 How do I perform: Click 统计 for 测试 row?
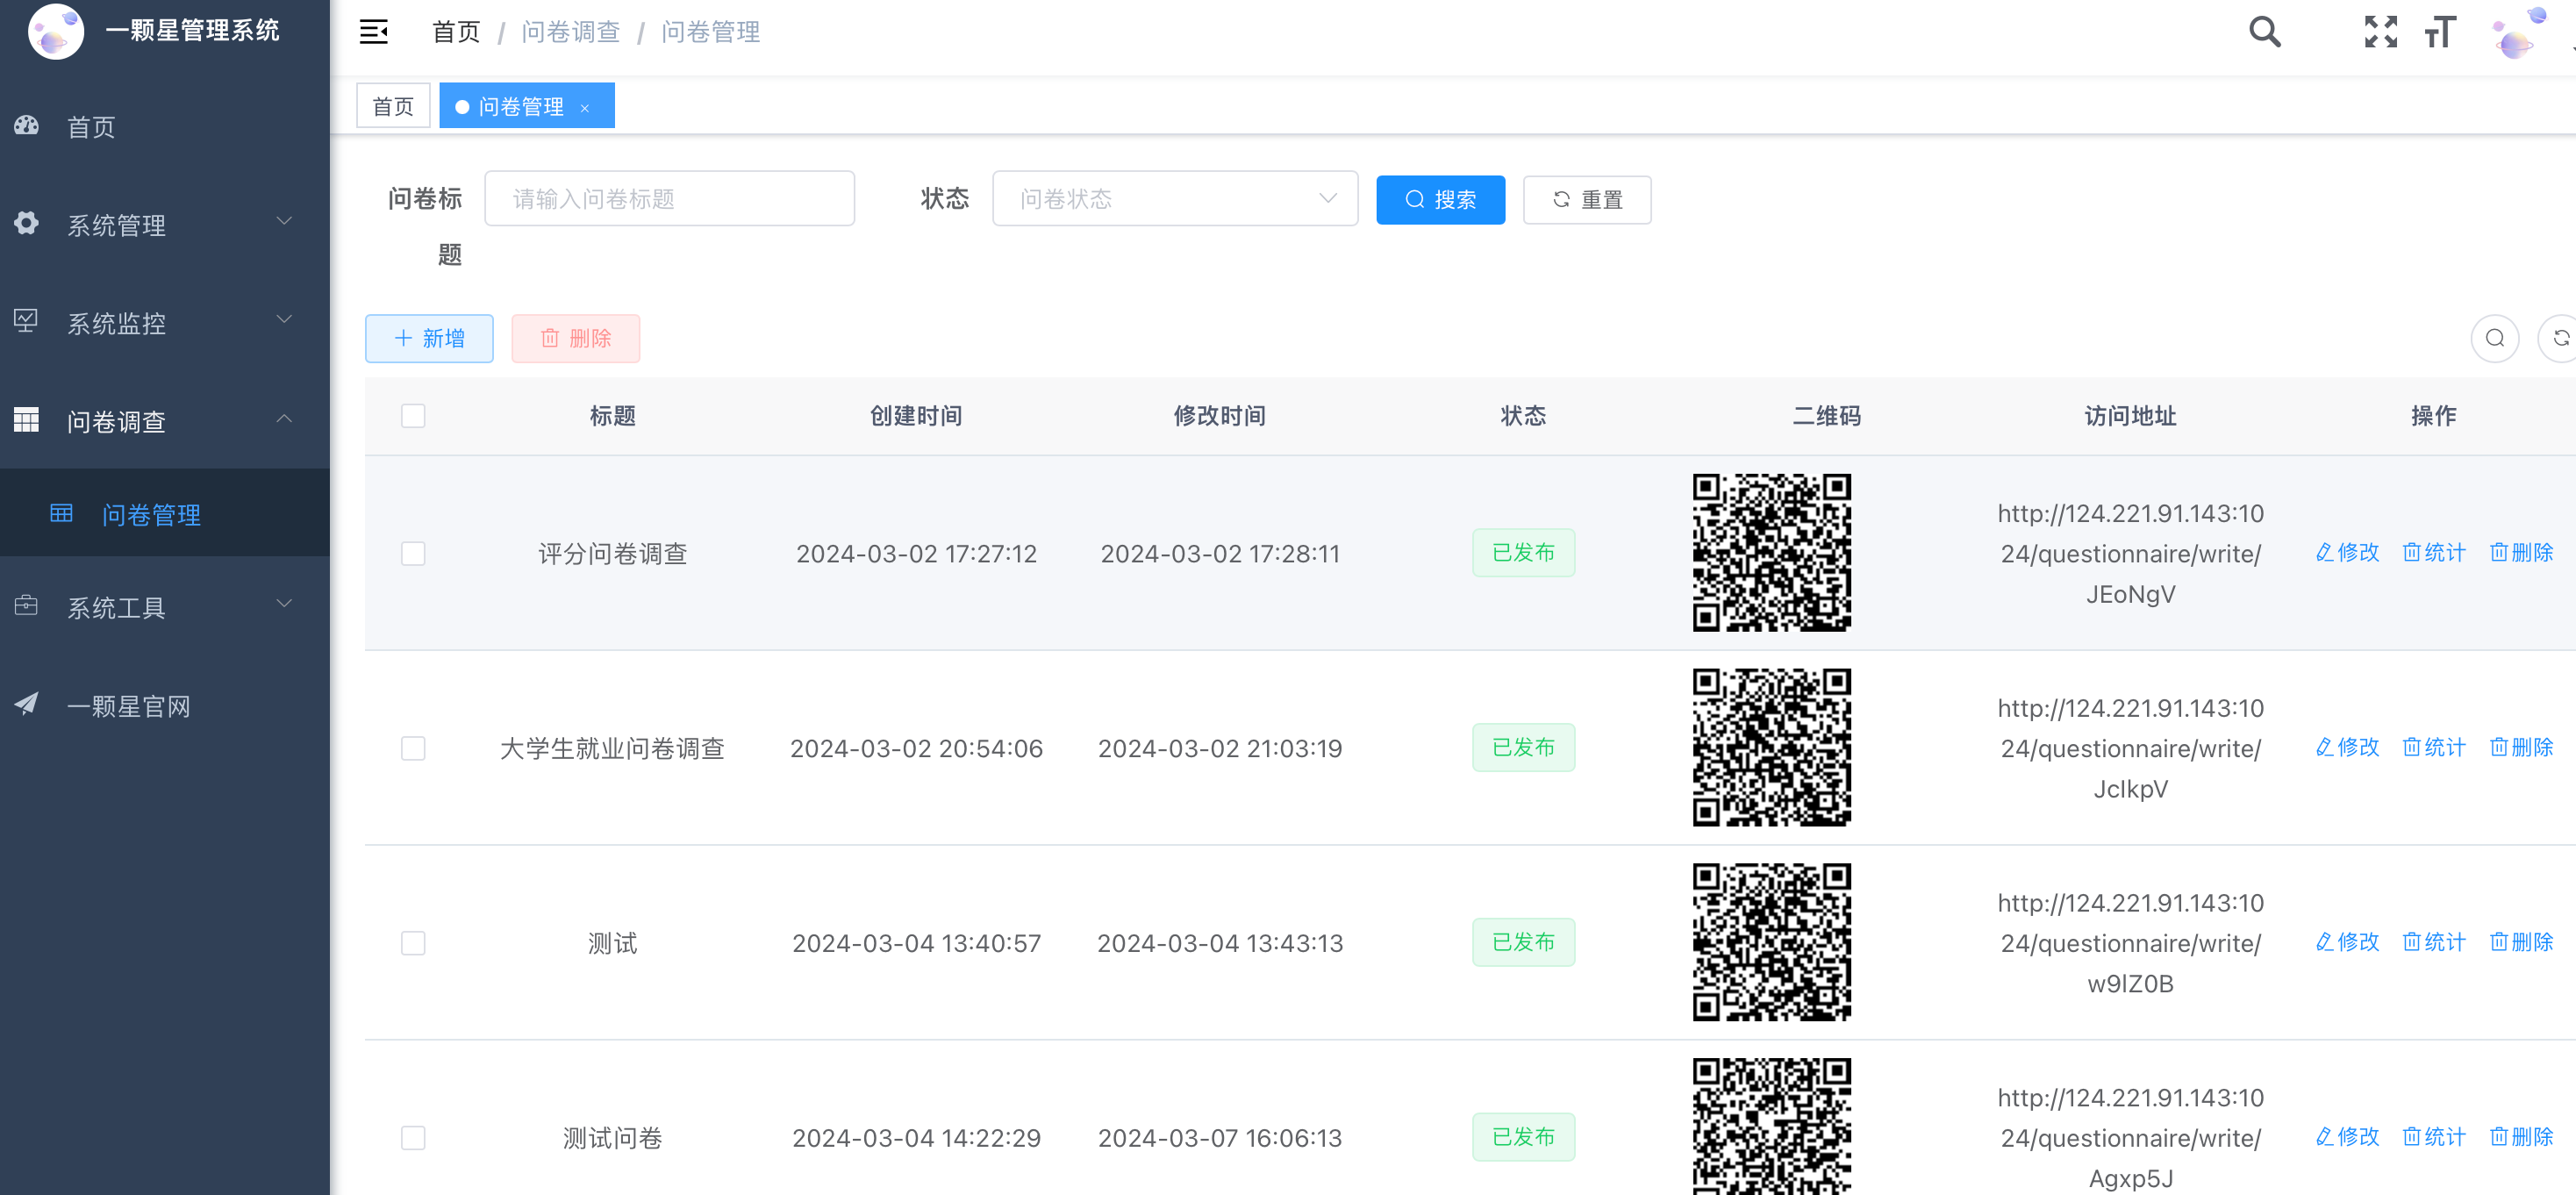click(2434, 941)
